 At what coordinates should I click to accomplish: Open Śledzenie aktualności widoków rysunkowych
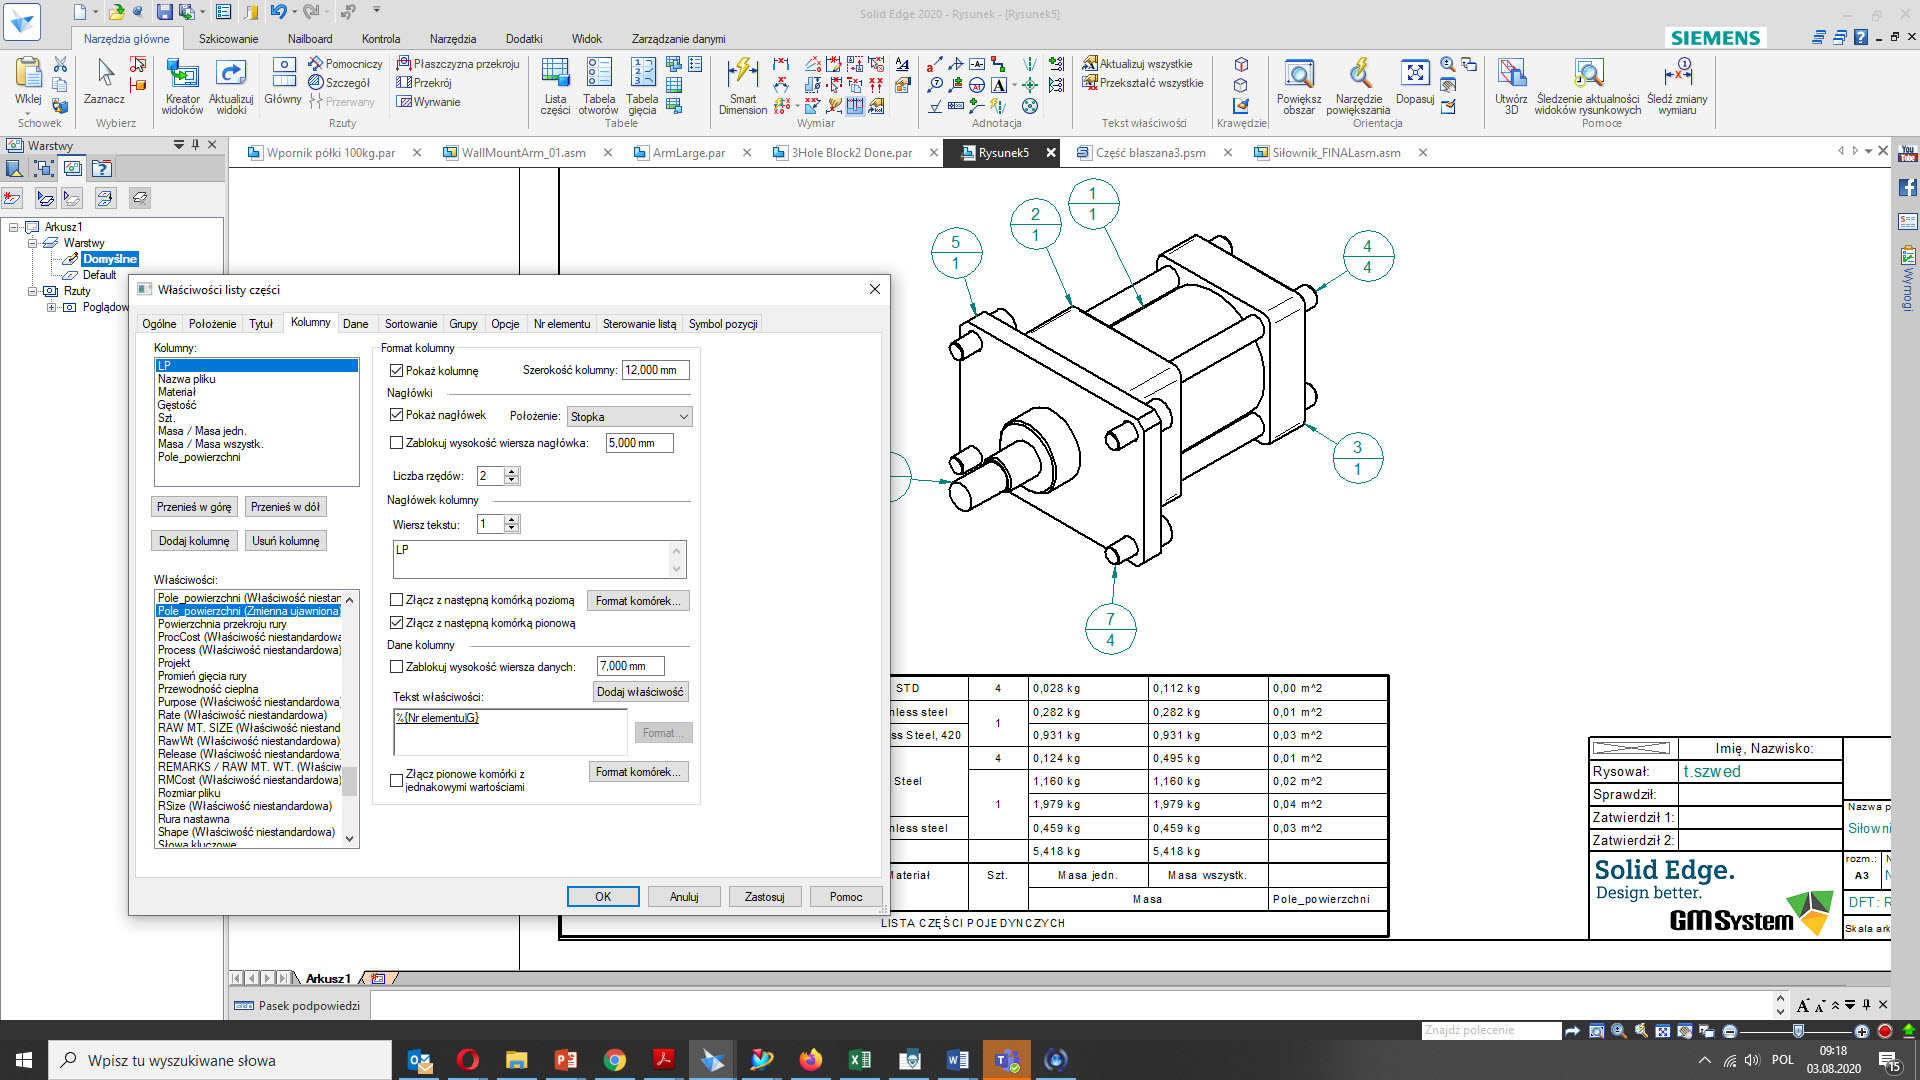coord(1588,86)
